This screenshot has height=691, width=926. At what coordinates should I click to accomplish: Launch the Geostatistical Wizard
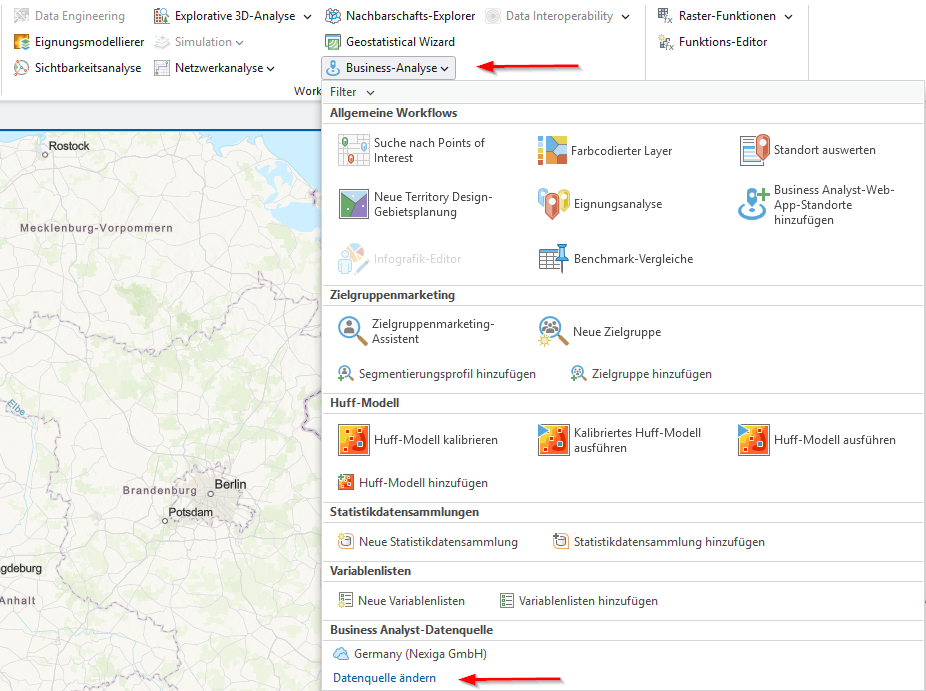[390, 42]
